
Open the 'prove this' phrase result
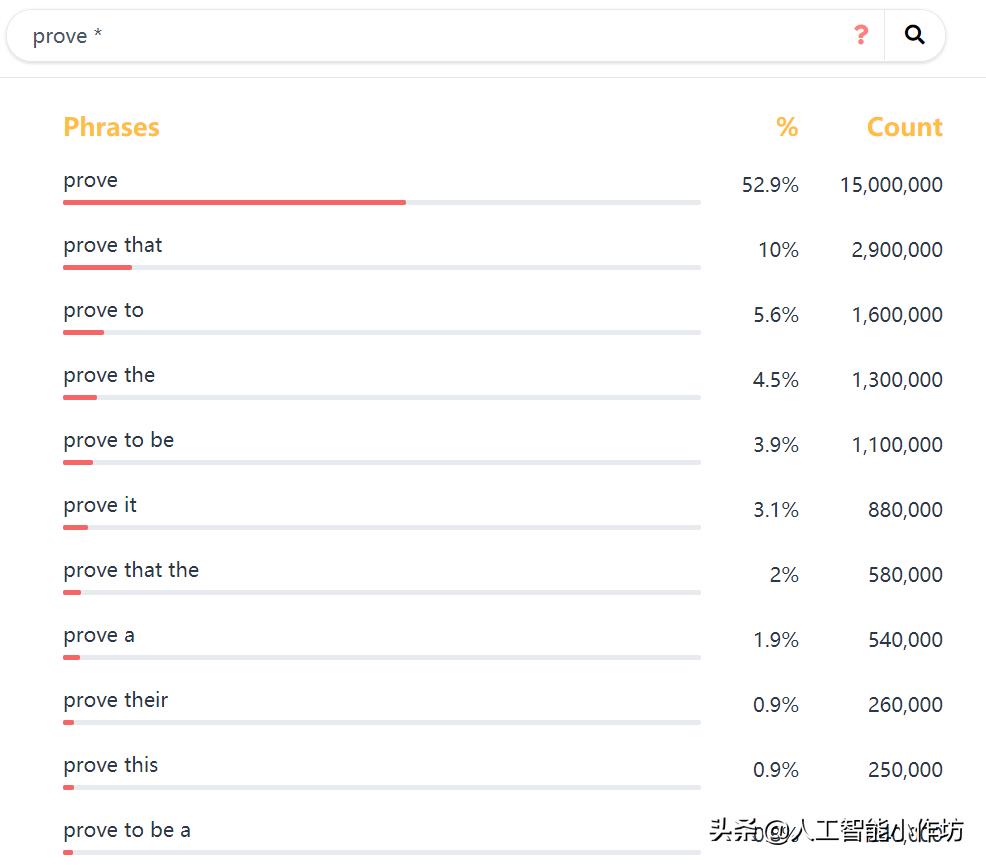110,765
